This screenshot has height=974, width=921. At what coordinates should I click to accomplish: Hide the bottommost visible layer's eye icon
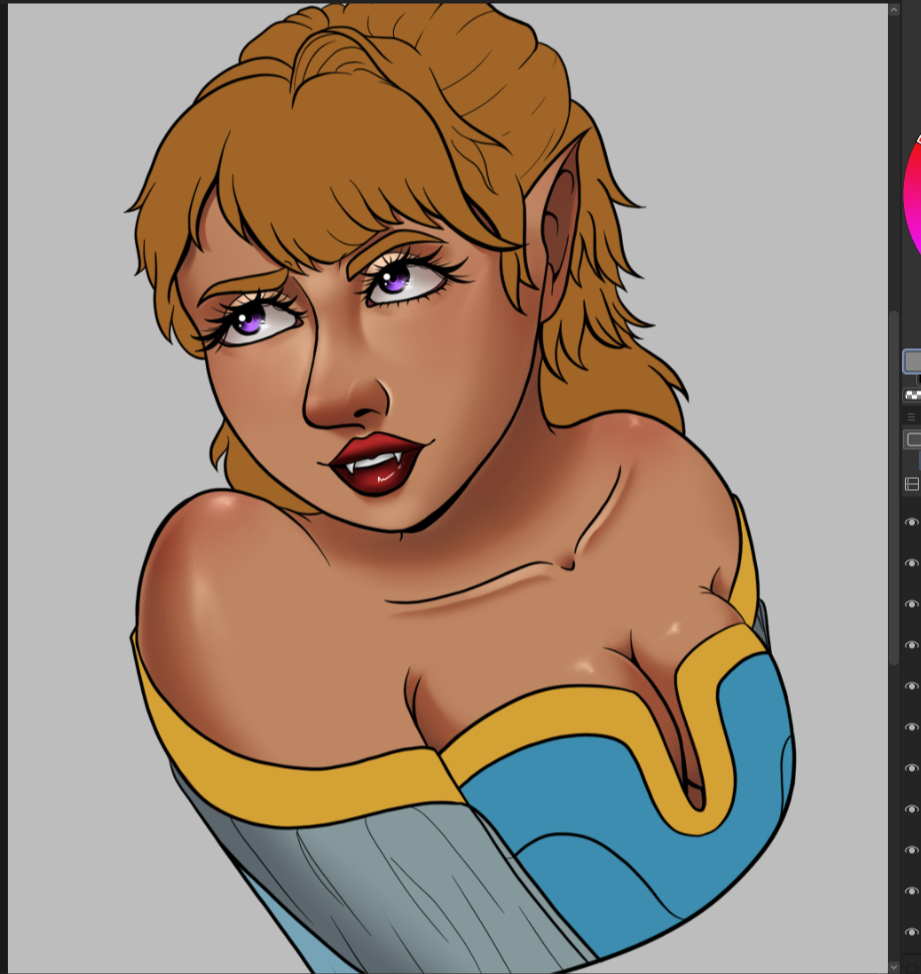point(911,933)
